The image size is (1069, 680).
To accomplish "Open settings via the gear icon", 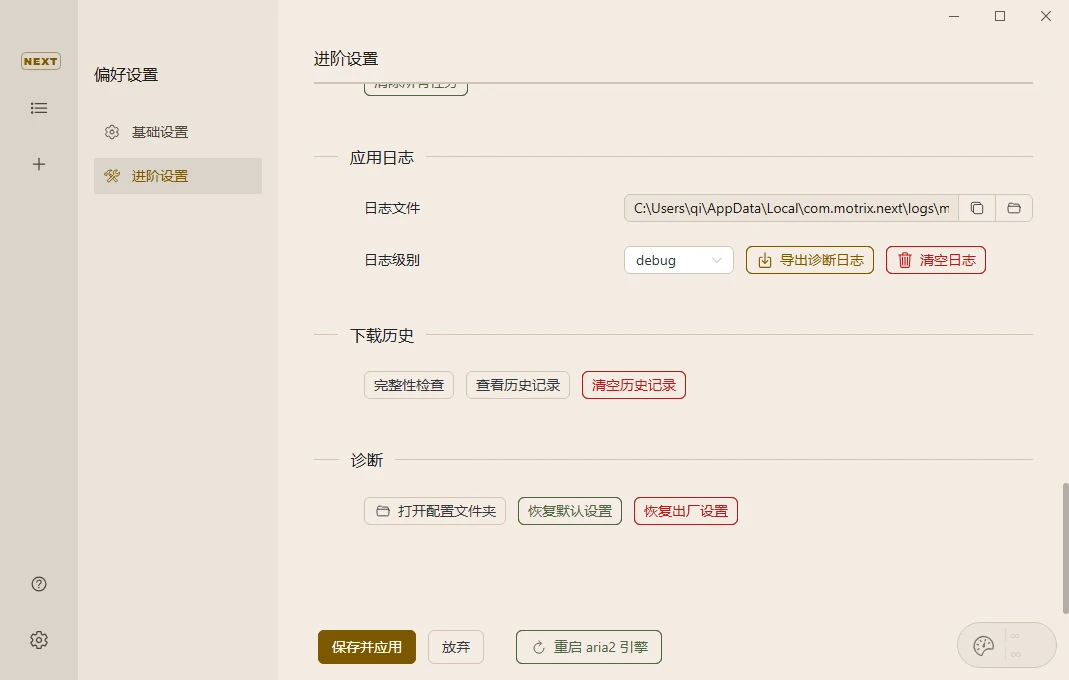I will point(38,639).
